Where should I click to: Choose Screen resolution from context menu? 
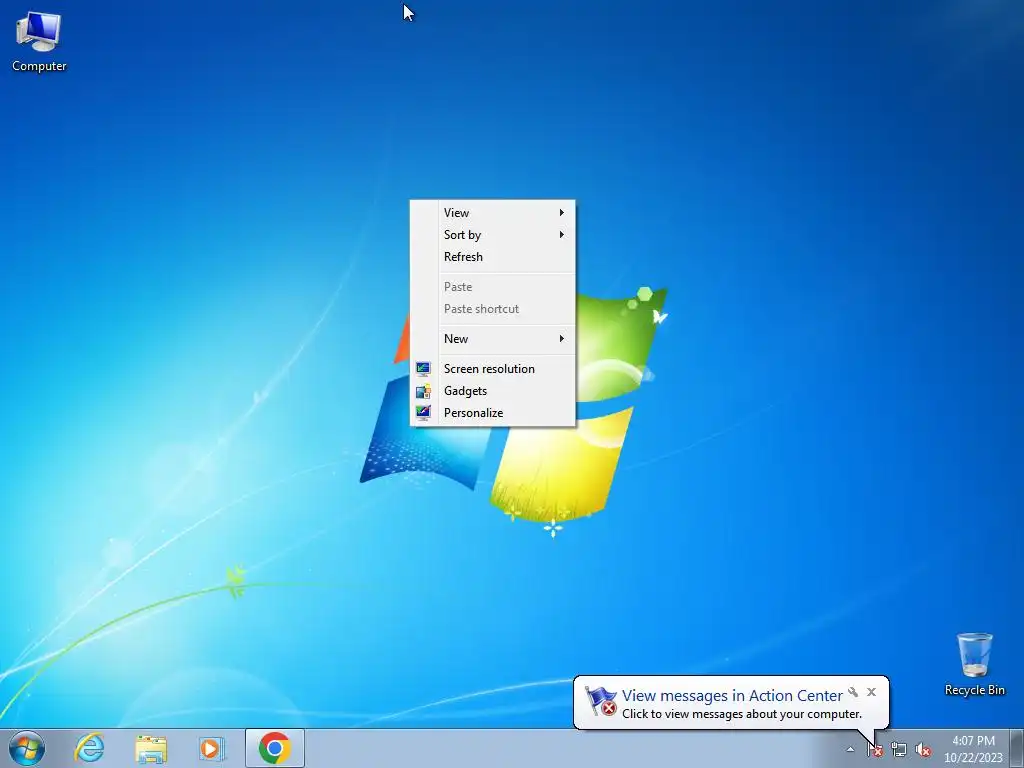pos(492,369)
